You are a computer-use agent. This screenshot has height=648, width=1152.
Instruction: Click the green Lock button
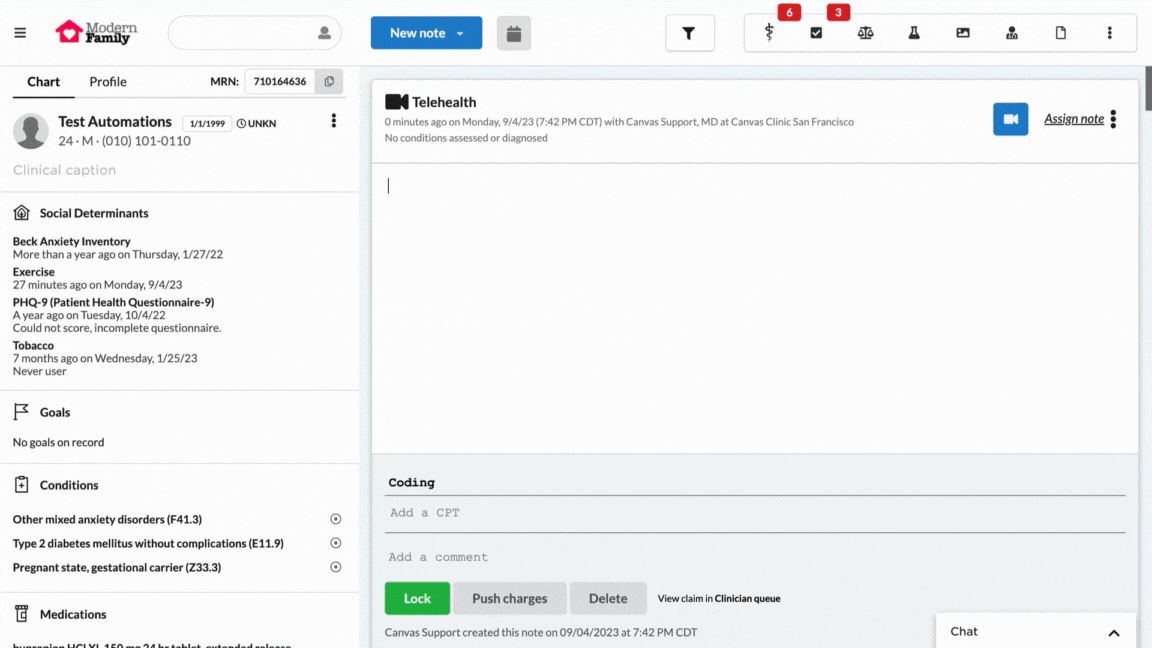[417, 598]
